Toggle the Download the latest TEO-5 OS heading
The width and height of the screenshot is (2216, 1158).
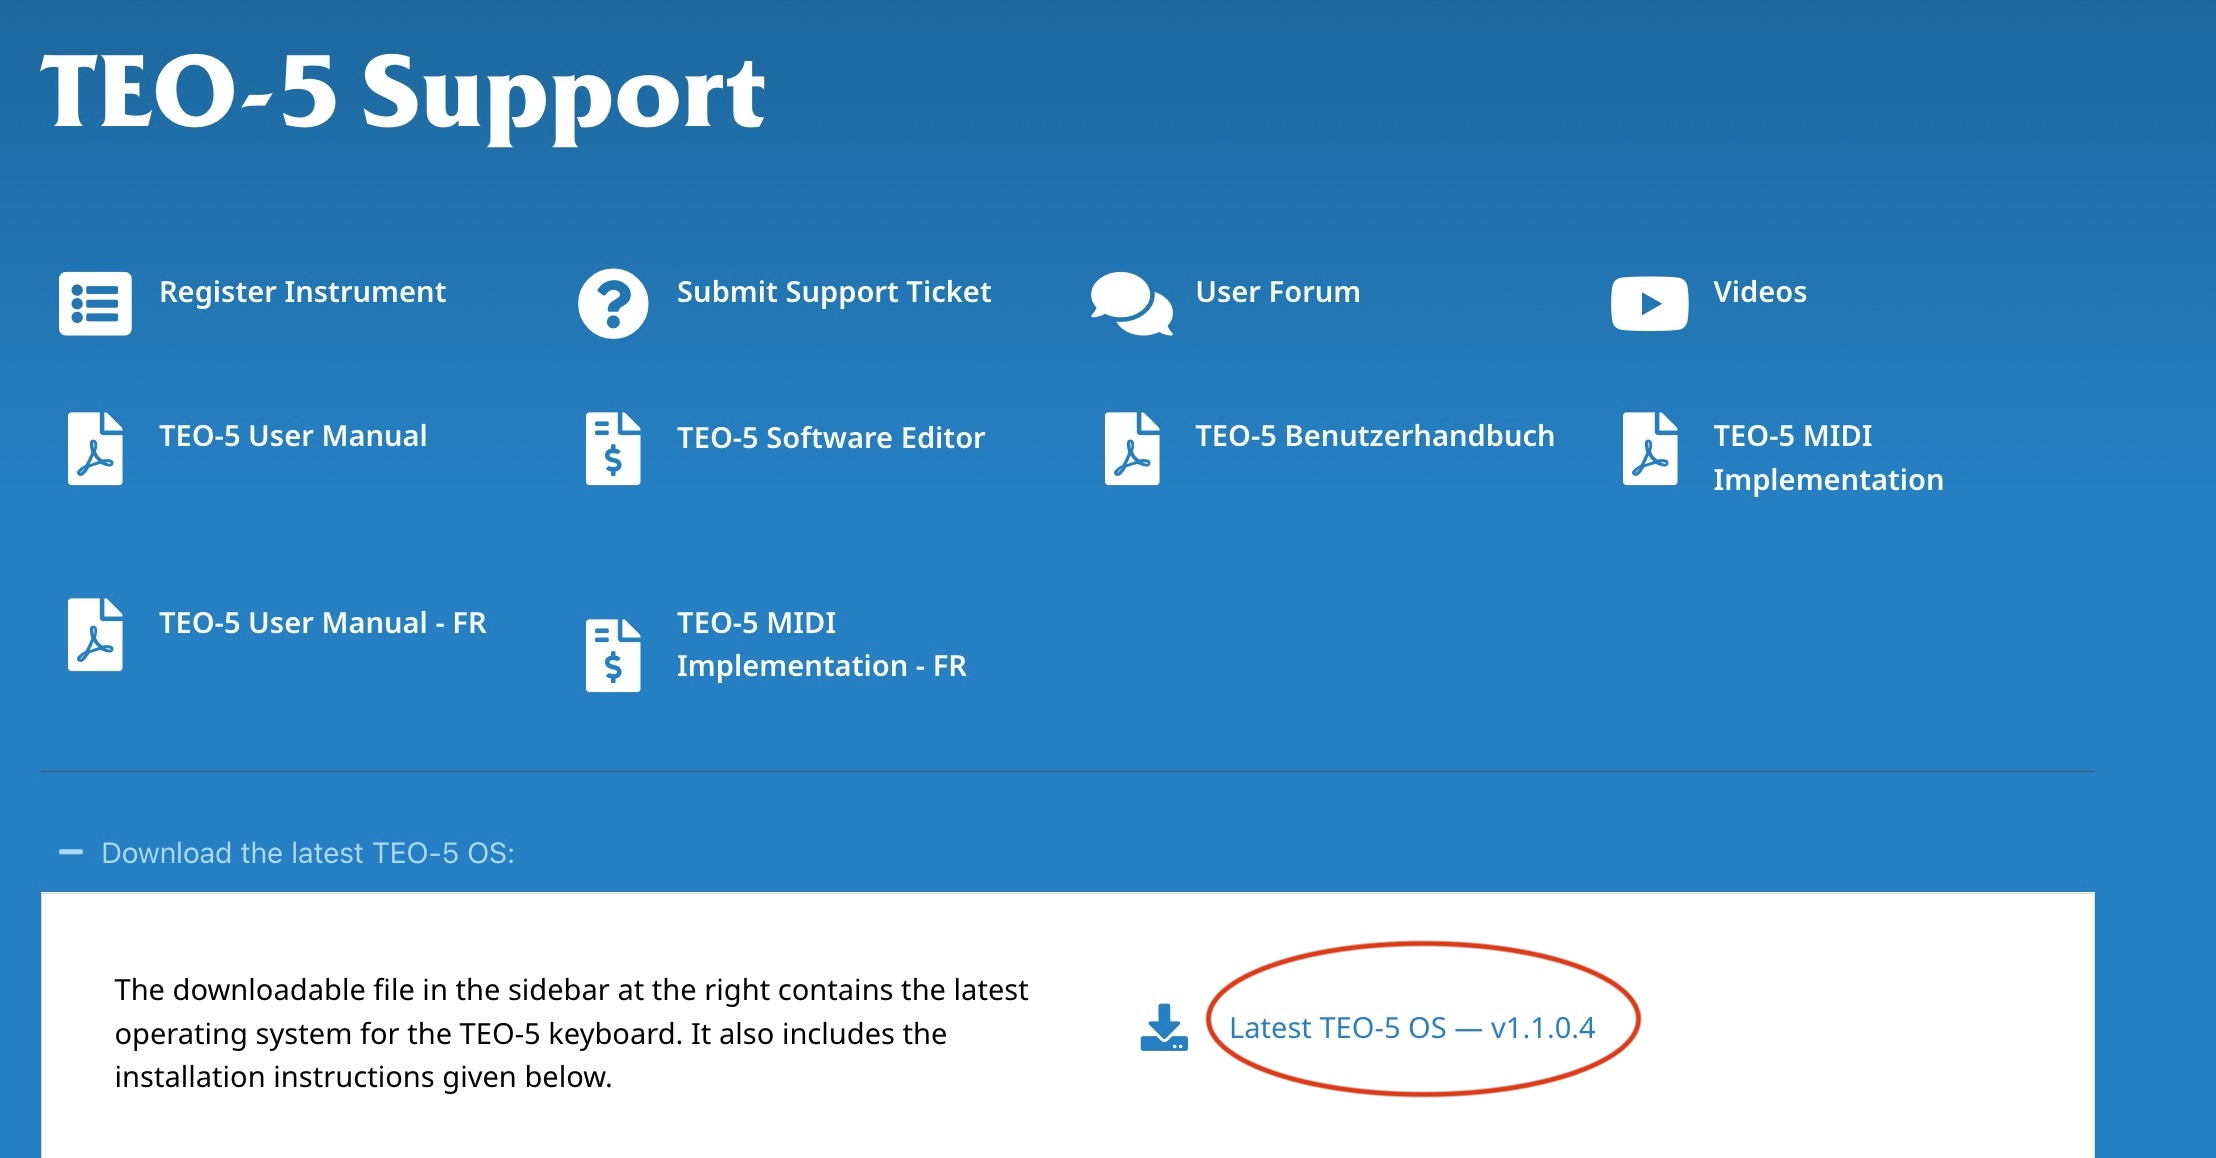(x=308, y=853)
